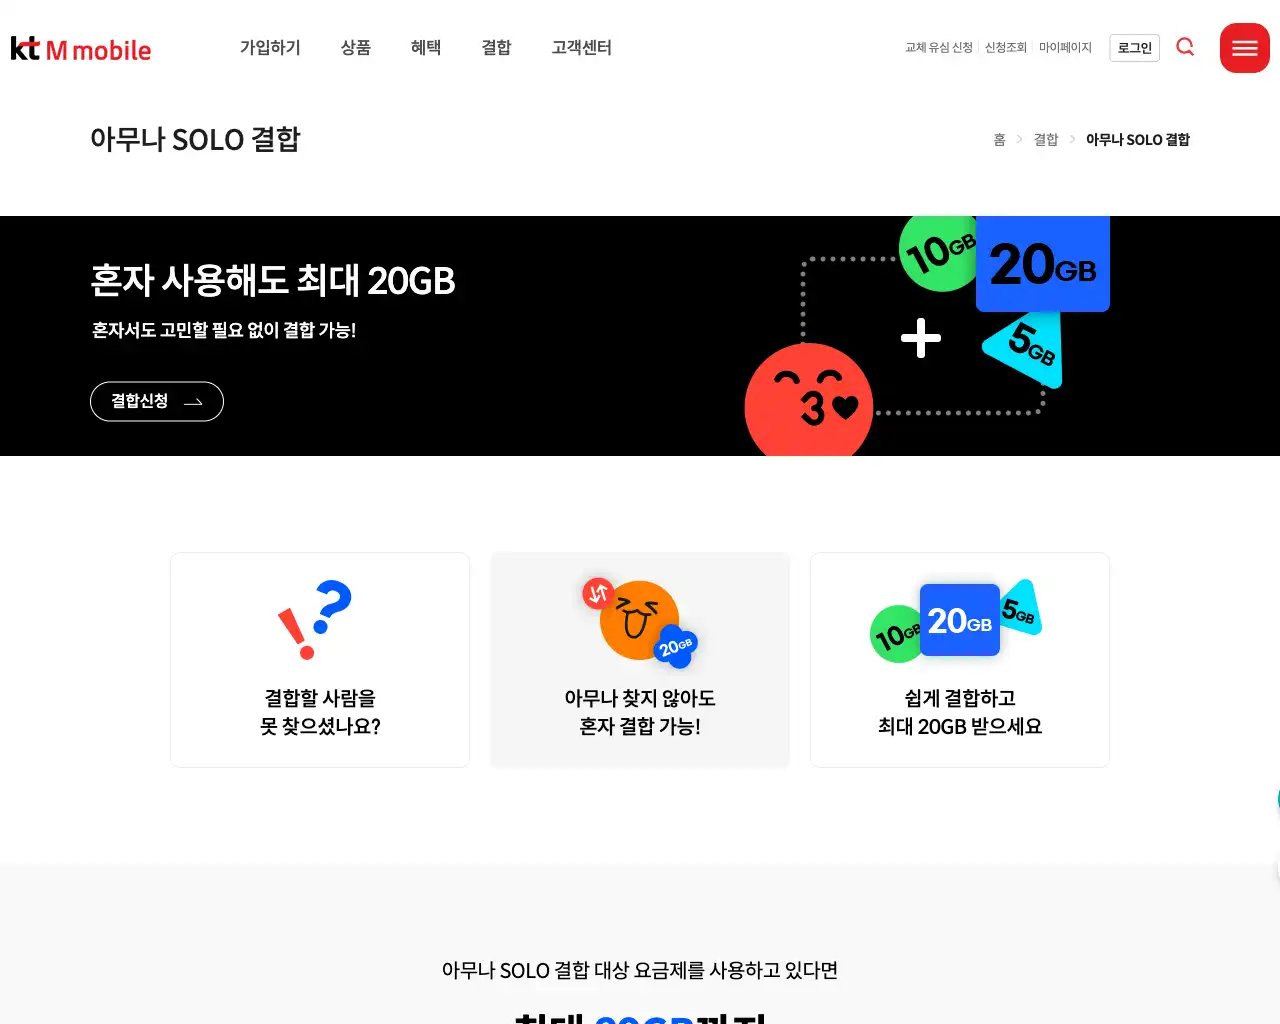Screen dimensions: 1280x1024
Task: Click the red kissing face banner graphic
Action: click(x=809, y=400)
